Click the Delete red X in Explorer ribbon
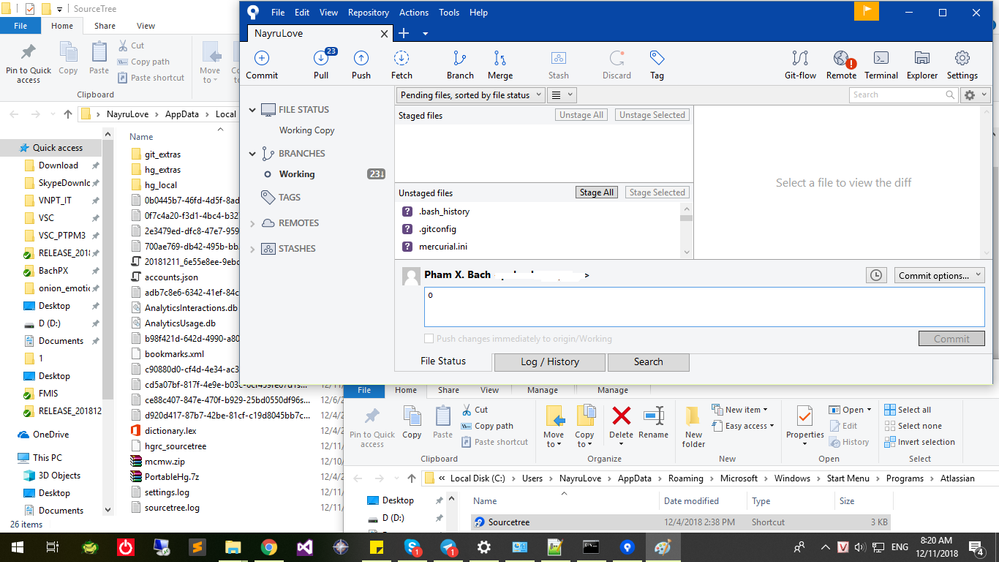The width and height of the screenshot is (999, 562). [x=621, y=424]
